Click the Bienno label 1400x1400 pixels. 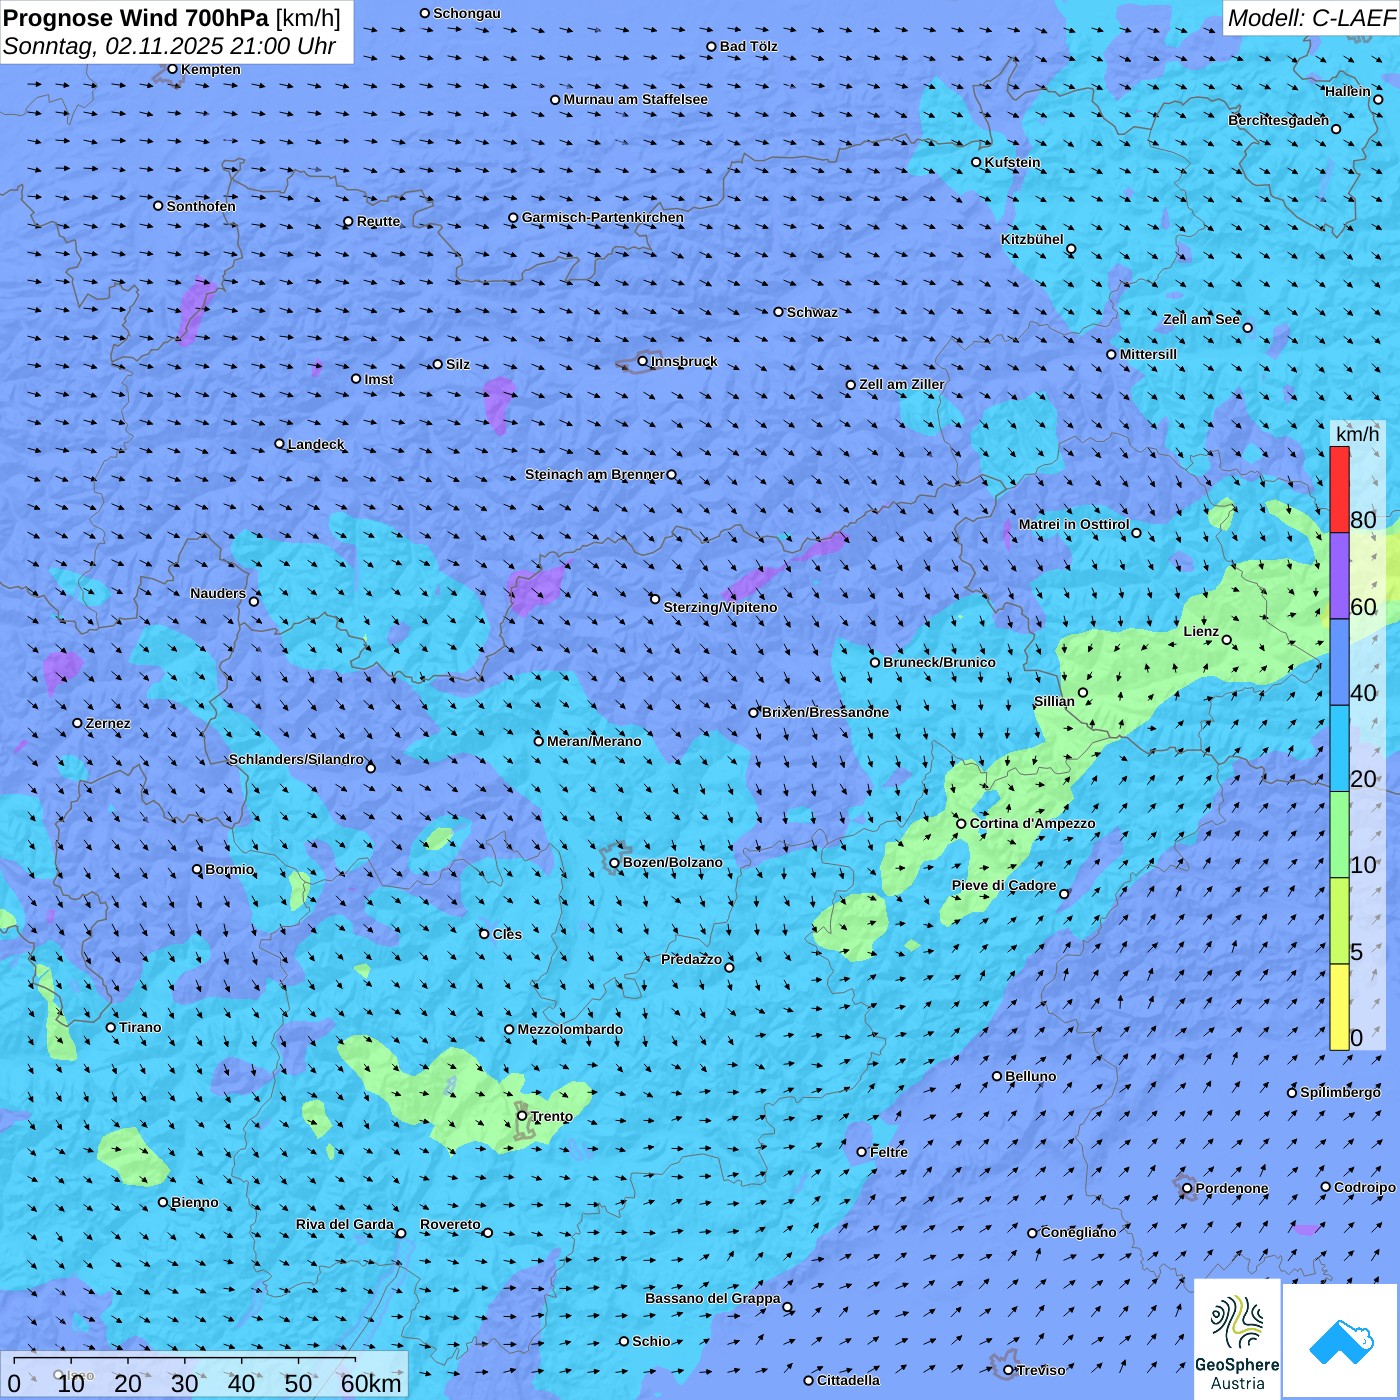pos(195,1202)
